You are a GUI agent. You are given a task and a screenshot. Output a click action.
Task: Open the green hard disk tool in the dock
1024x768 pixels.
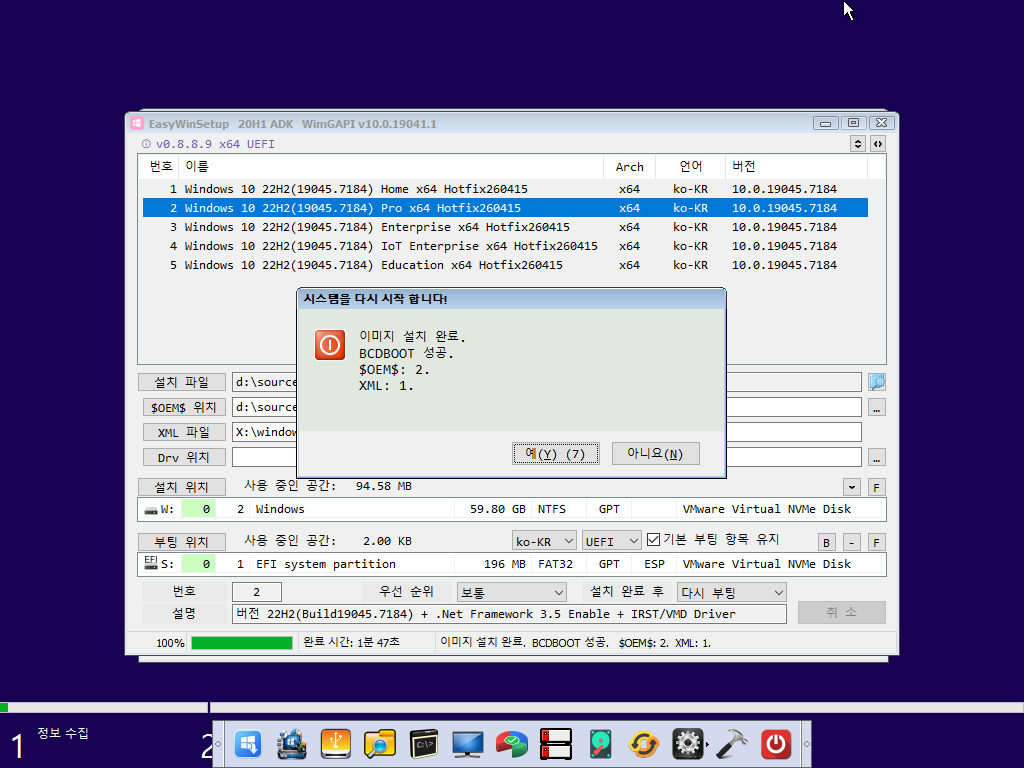point(600,744)
